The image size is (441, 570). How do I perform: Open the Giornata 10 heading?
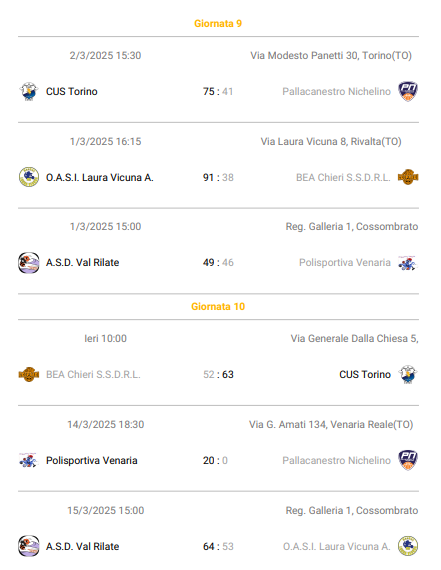[218, 306]
